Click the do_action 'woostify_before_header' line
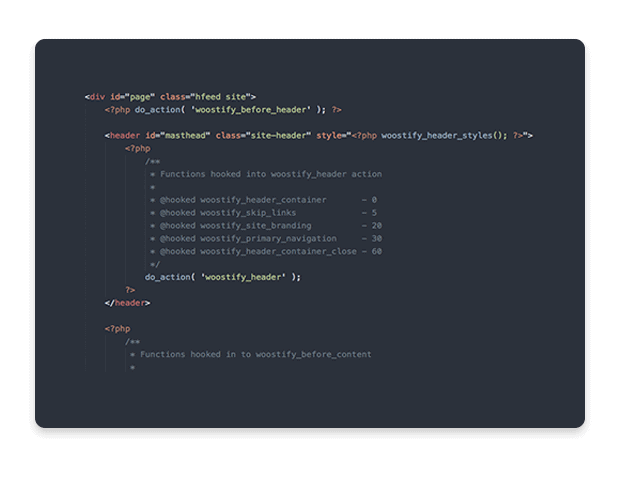This screenshot has width=620, height=480. (223, 110)
